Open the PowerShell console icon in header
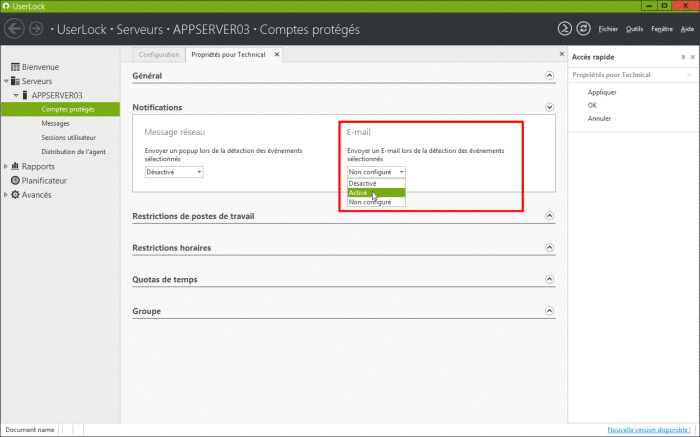700x437 pixels. pos(564,29)
